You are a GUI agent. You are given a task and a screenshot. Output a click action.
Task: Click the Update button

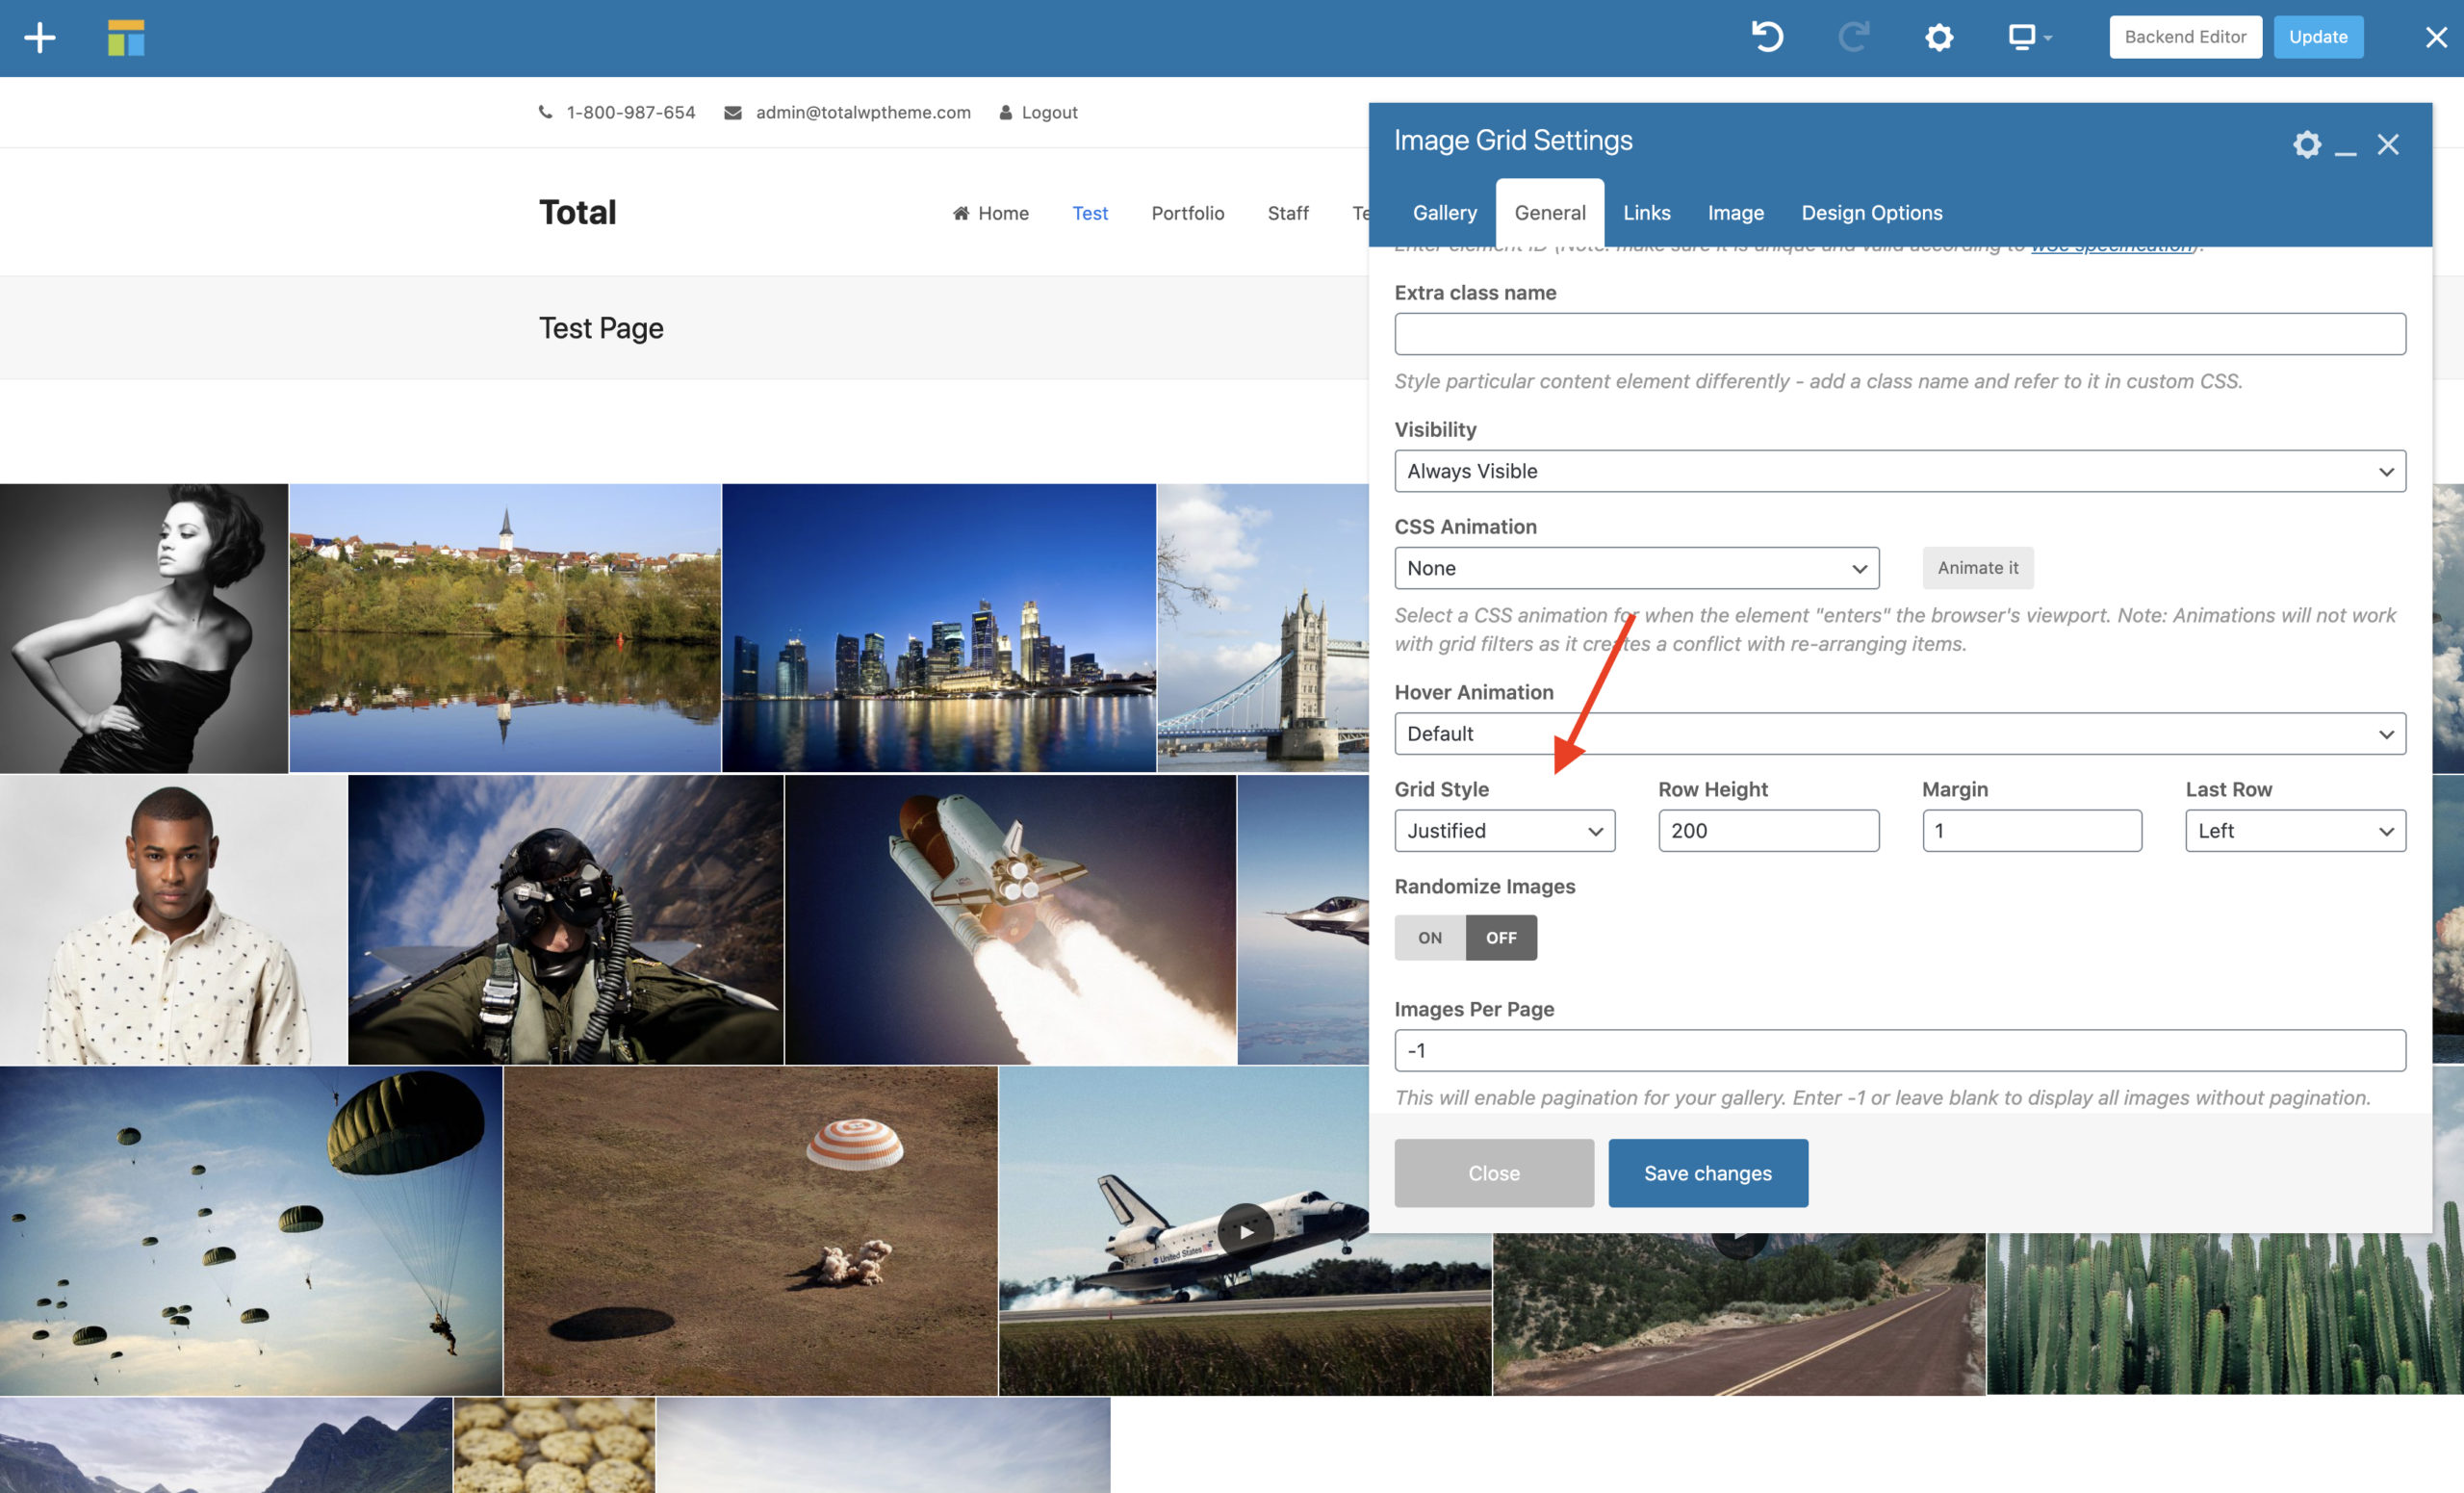[x=2318, y=37]
